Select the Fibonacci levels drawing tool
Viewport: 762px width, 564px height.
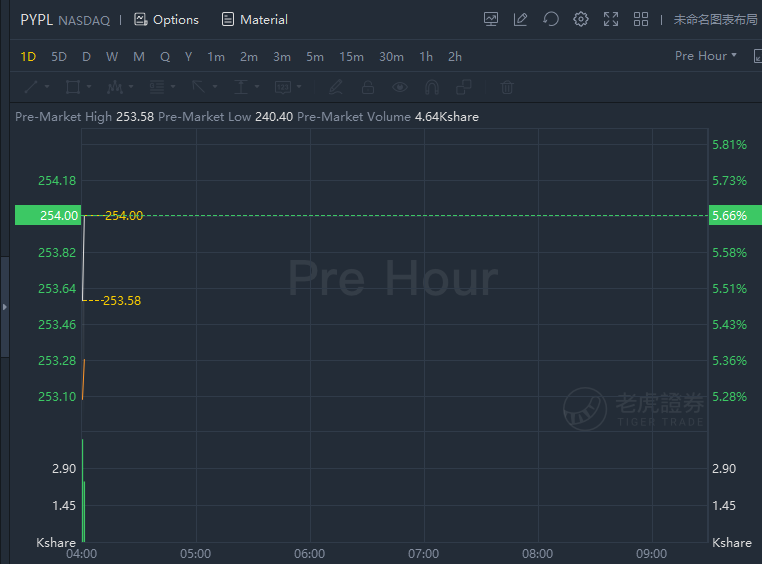coord(156,87)
